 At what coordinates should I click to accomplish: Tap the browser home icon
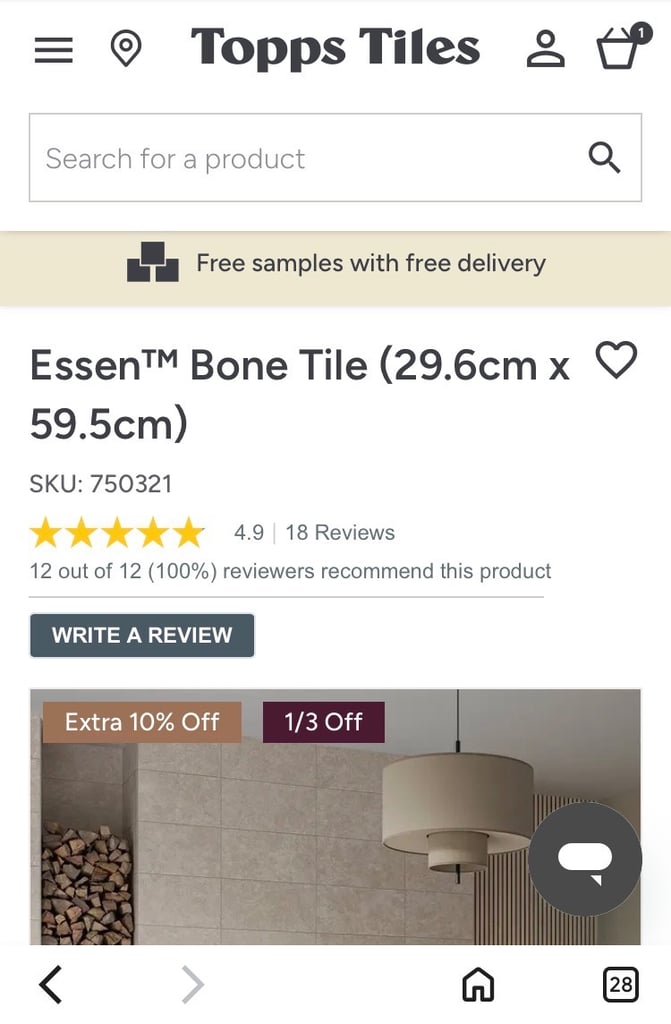[x=478, y=986]
